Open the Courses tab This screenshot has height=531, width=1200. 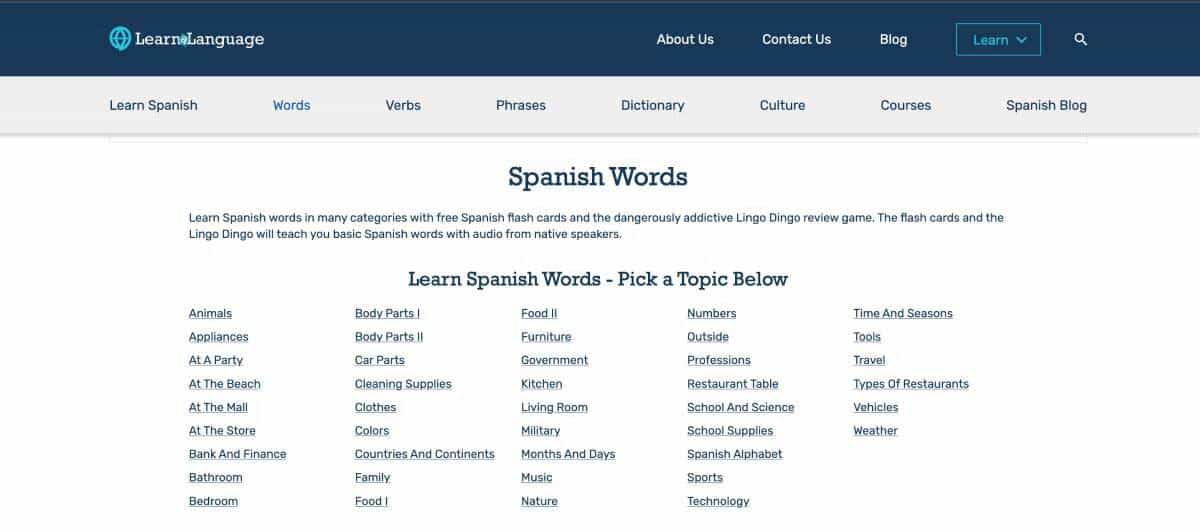(x=905, y=105)
